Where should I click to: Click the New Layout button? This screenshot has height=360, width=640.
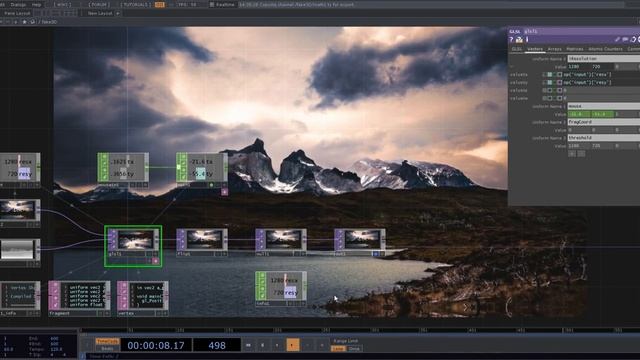pyautogui.click(x=100, y=13)
